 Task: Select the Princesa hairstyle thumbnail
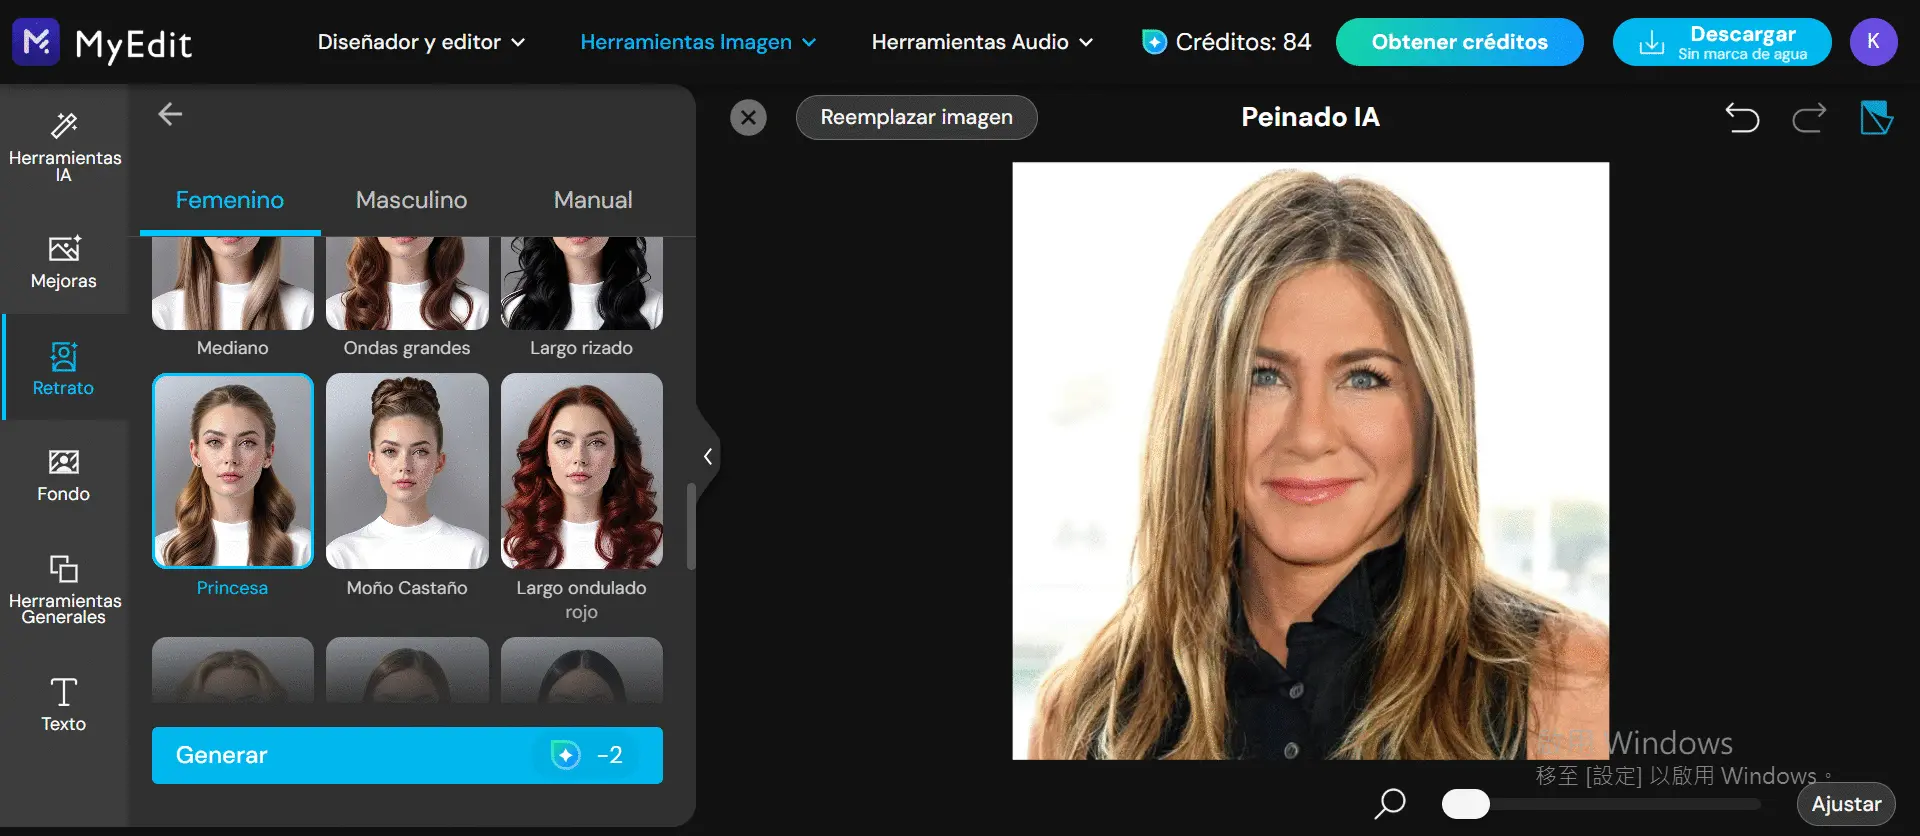tap(232, 471)
